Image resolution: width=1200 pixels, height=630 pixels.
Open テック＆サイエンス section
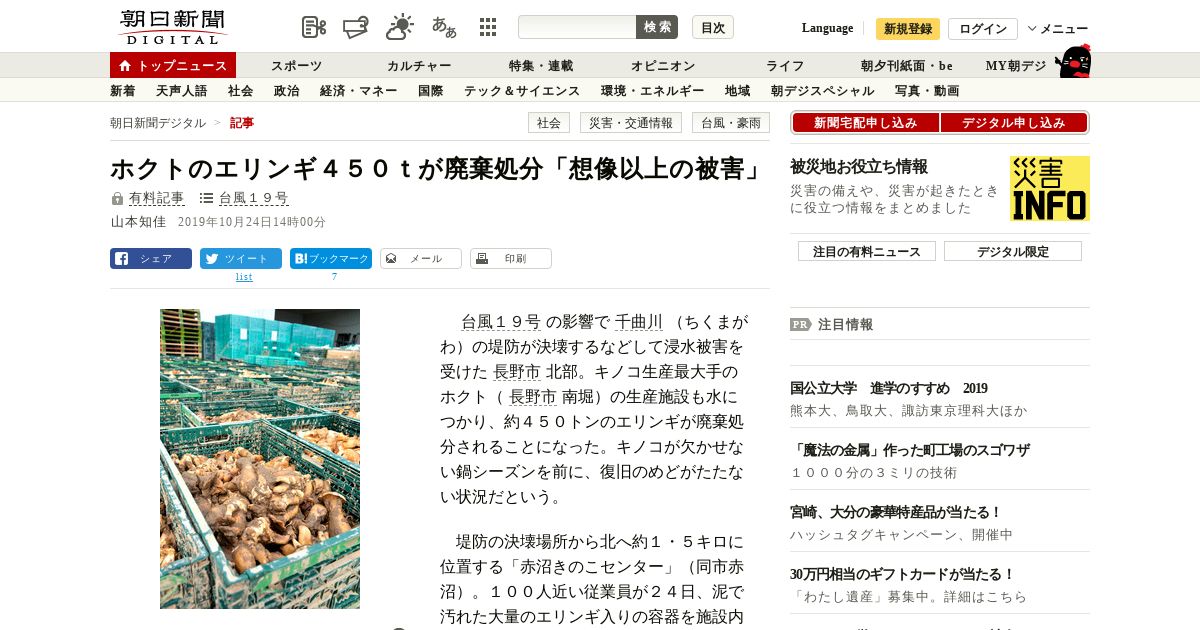point(522,90)
